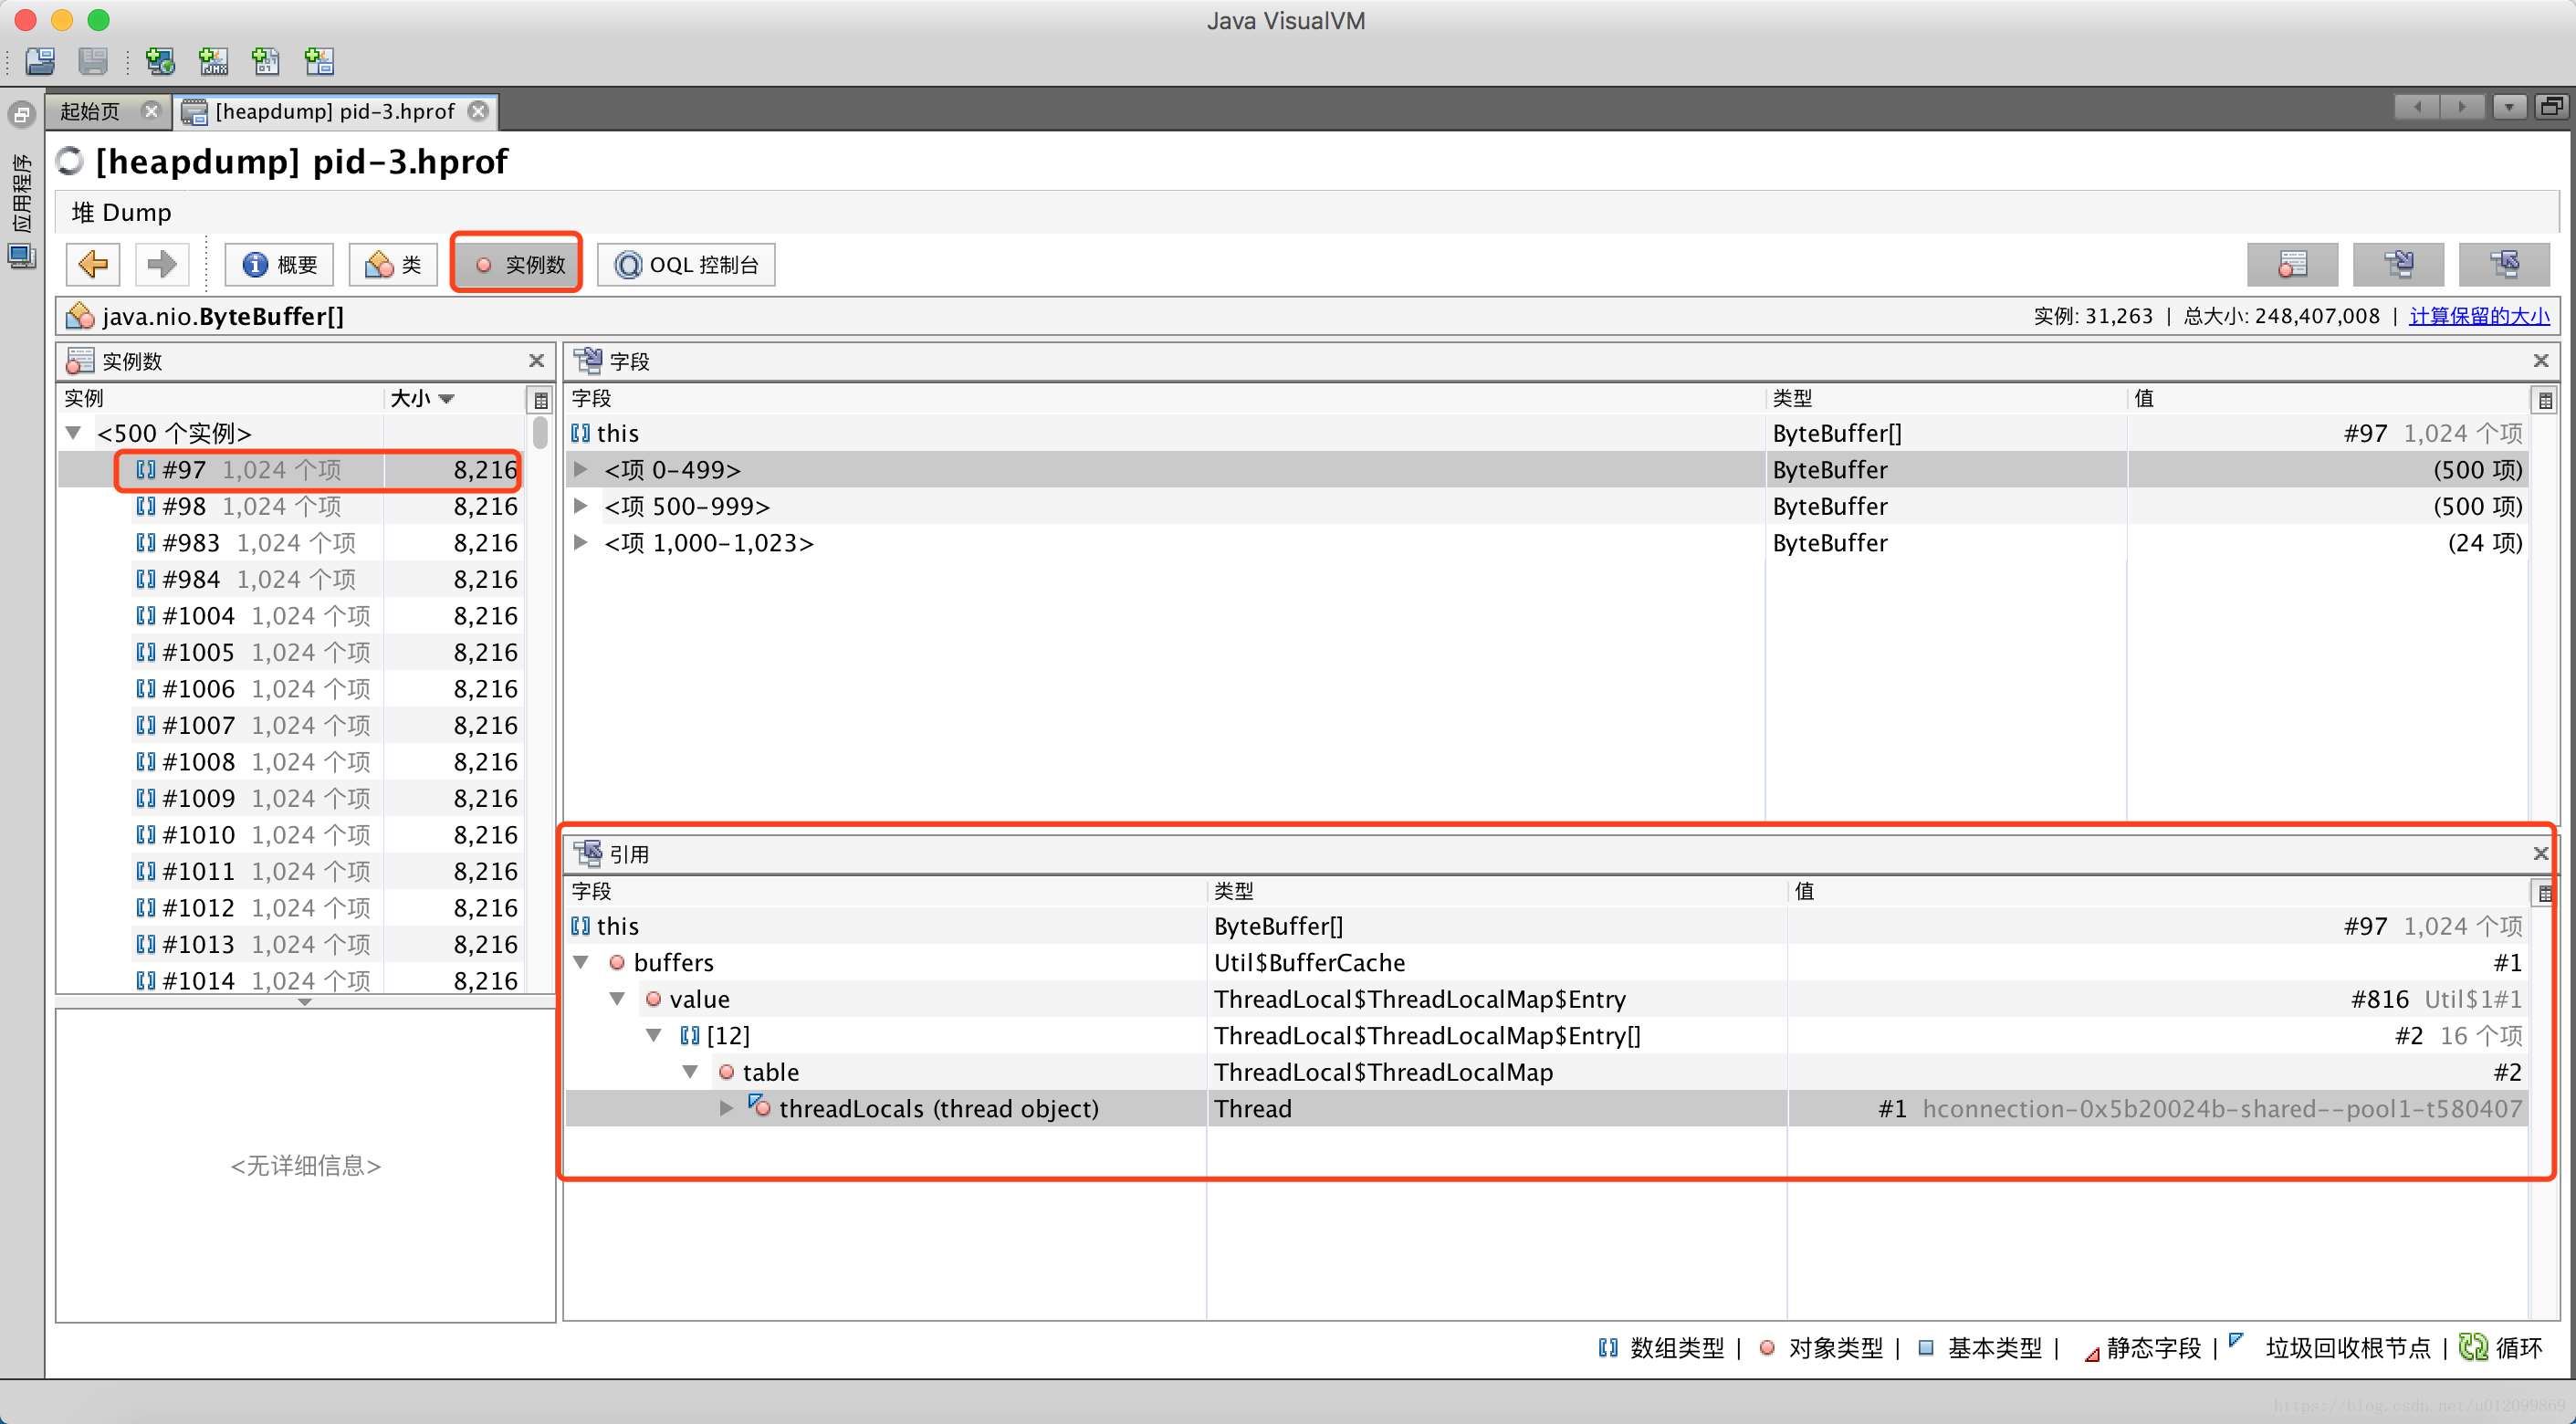
Task: Click the 计算保留的大小 link
Action: coord(2479,316)
